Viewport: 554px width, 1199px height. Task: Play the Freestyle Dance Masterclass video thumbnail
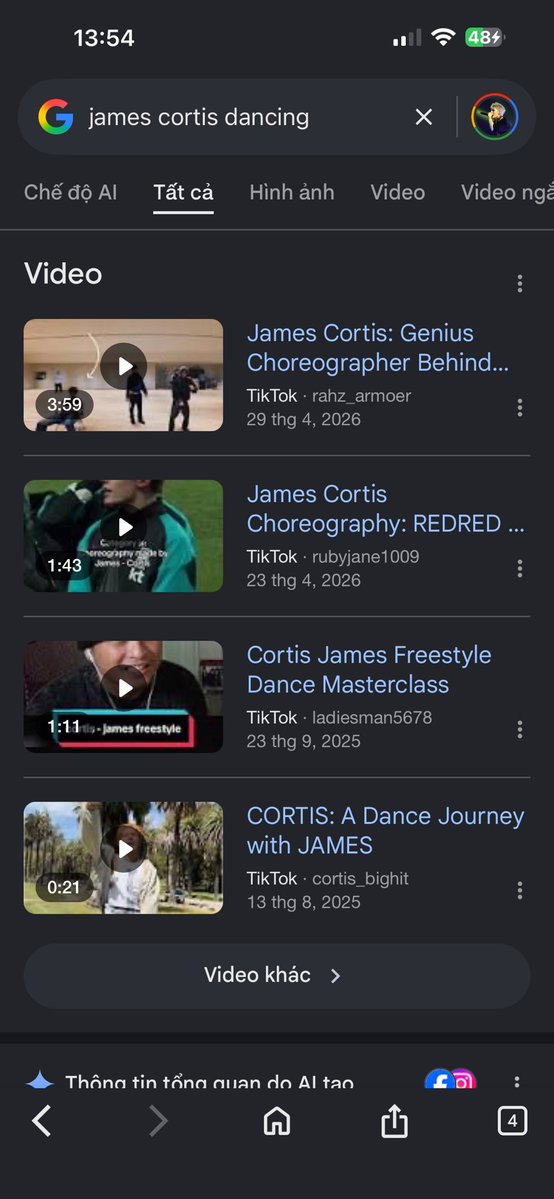tap(123, 697)
